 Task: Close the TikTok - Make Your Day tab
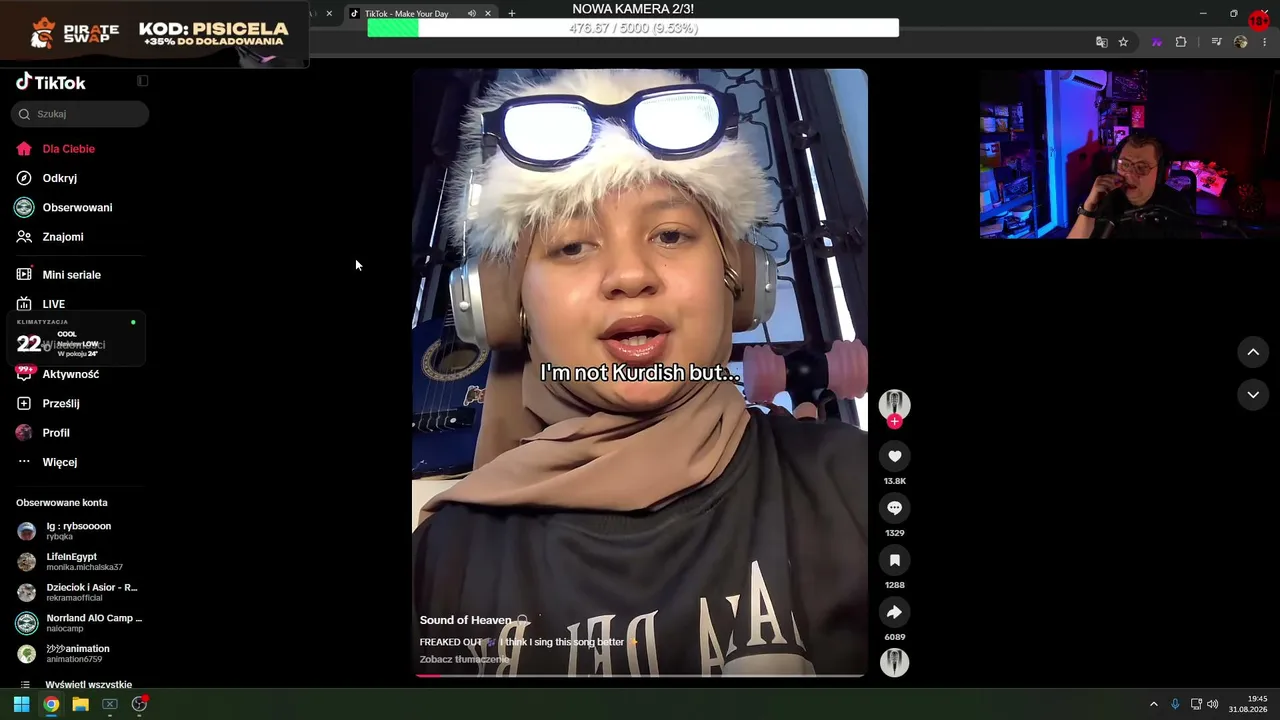pos(488,13)
